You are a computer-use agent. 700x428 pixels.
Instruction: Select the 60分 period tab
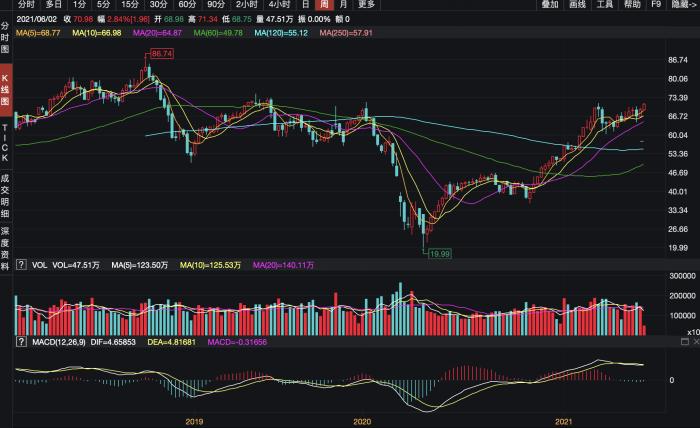[186, 5]
